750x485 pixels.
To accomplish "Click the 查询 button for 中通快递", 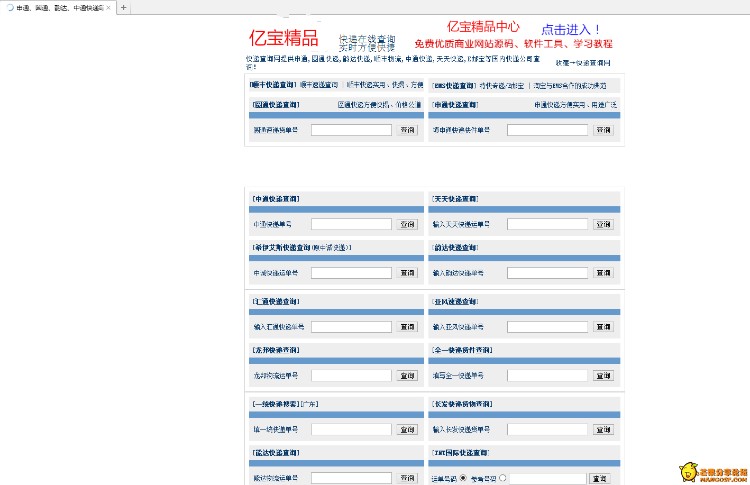I will (x=407, y=224).
